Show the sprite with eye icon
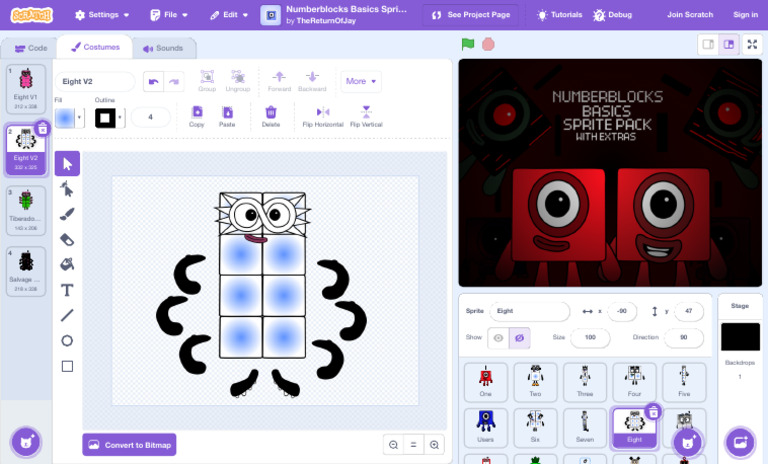Viewport: 768px width, 464px height. click(499, 338)
